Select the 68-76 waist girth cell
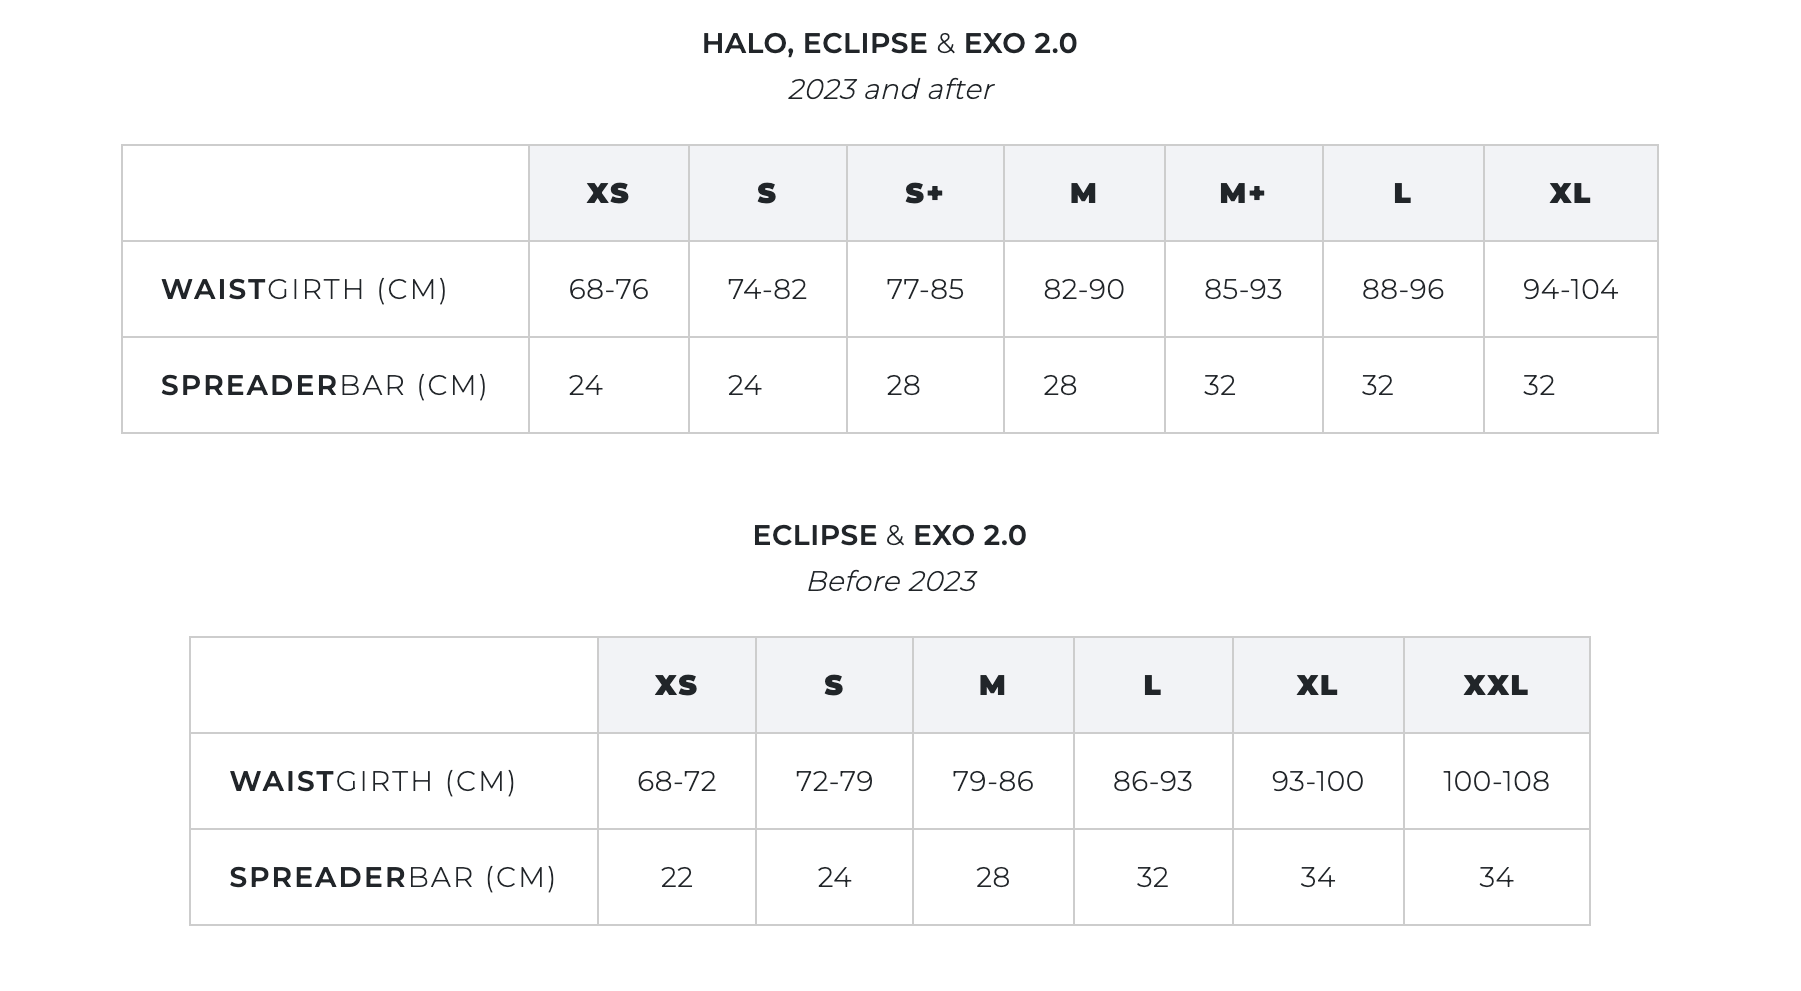 coord(608,289)
